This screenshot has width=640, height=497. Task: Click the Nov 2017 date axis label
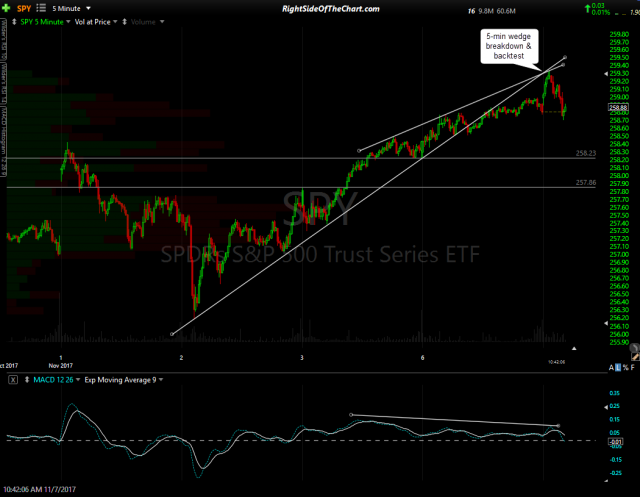point(60,366)
